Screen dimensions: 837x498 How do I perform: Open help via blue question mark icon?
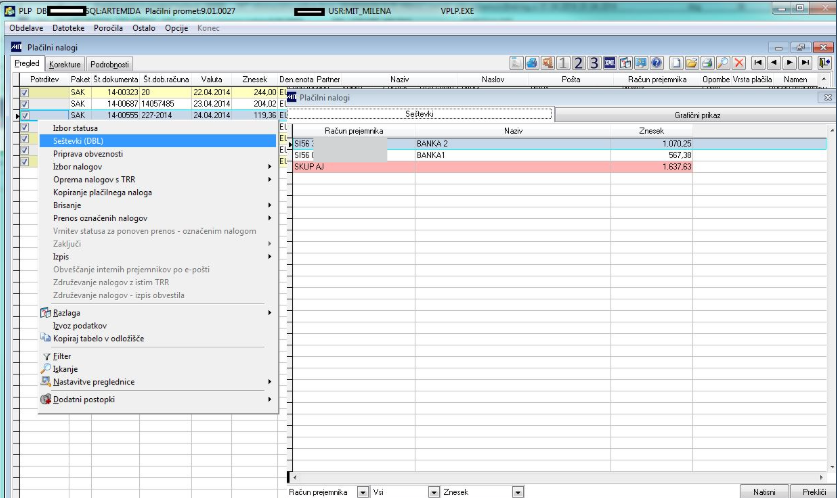(x=657, y=63)
